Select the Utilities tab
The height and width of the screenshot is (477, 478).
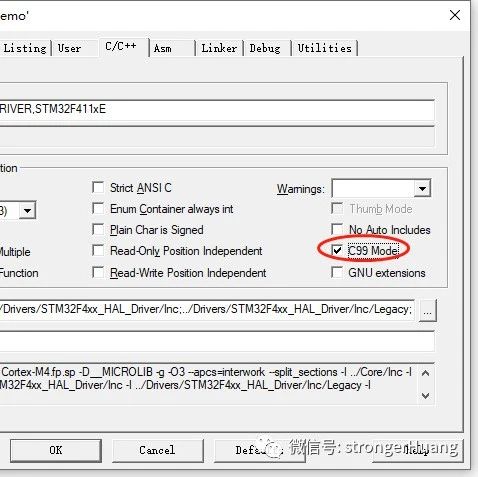325,48
